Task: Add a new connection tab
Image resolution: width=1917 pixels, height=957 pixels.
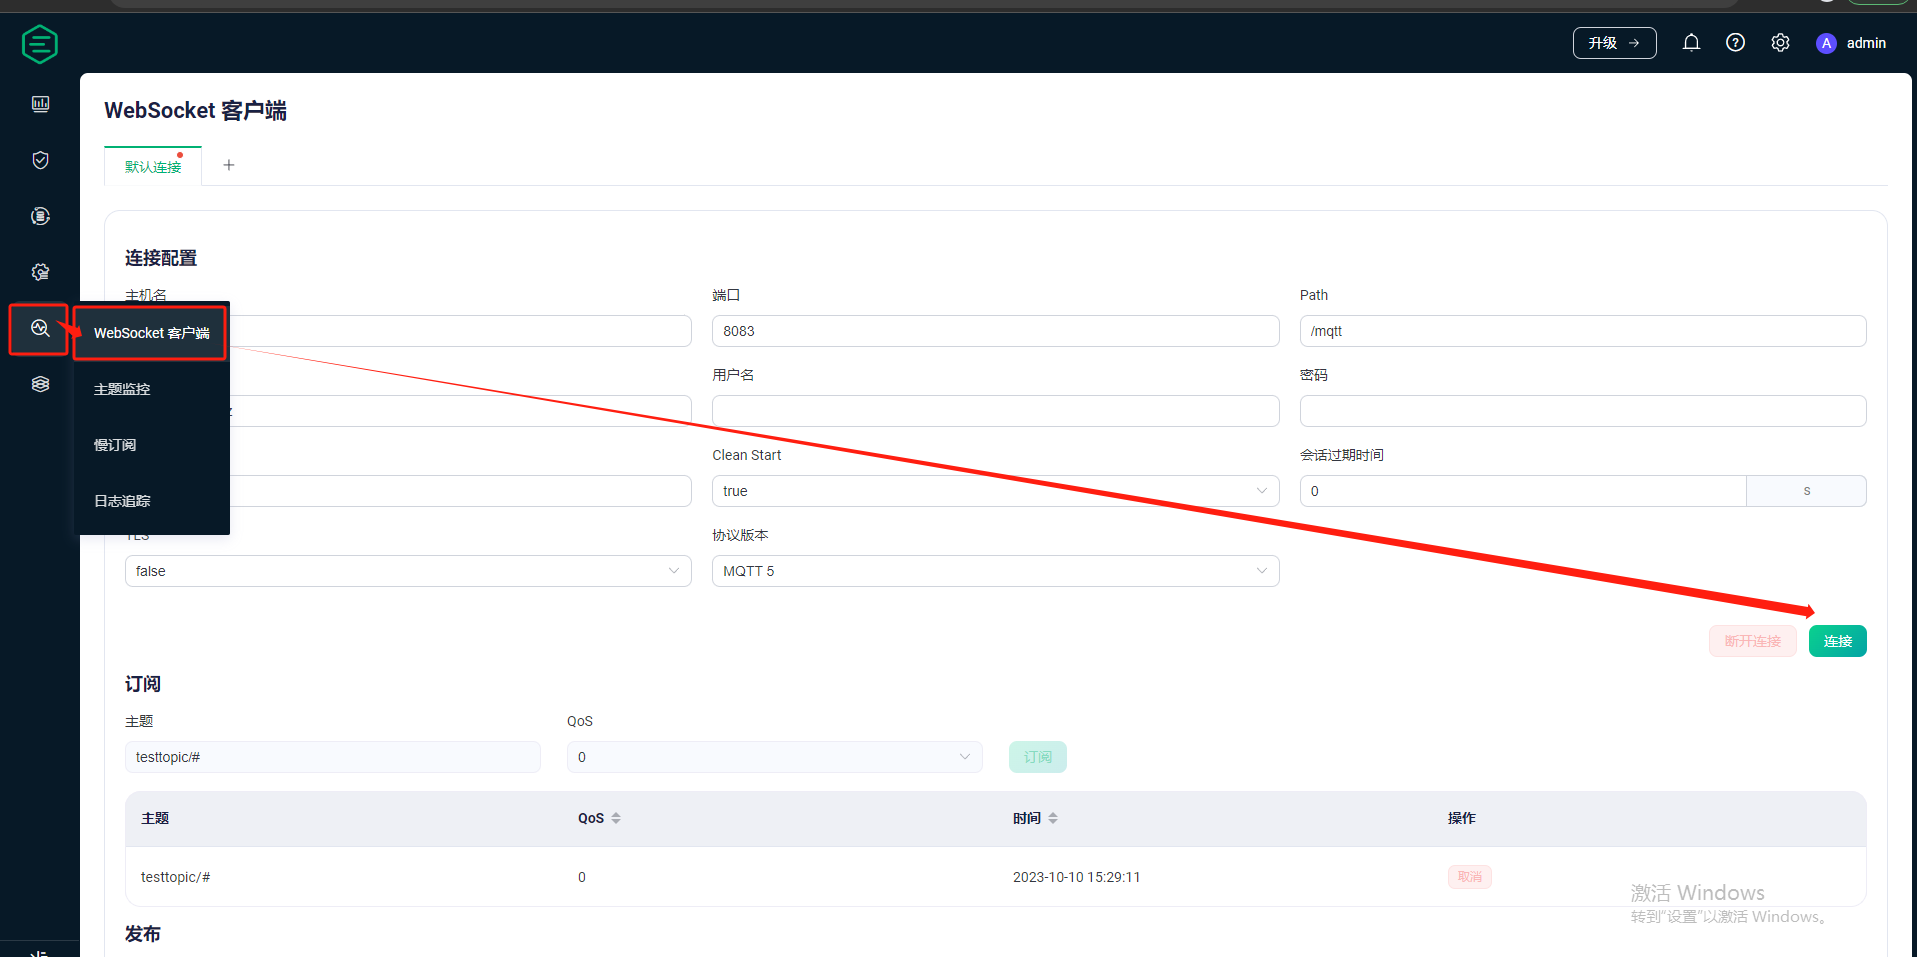Action: click(x=229, y=165)
